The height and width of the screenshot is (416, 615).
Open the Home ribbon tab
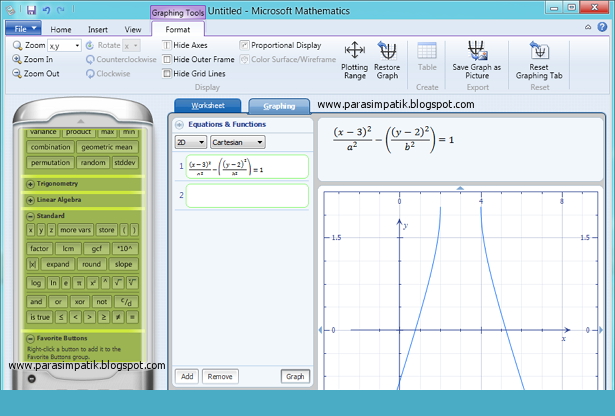coord(61,29)
